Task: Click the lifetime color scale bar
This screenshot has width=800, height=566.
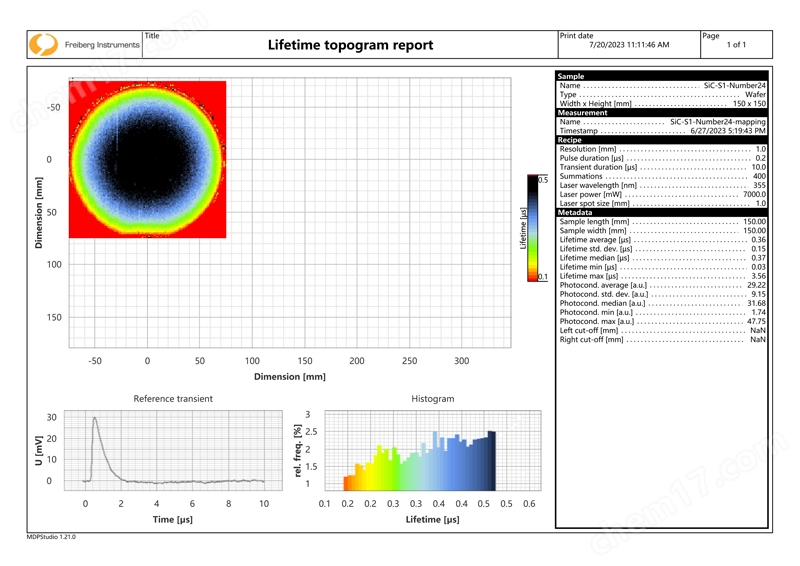Action: pyautogui.click(x=531, y=228)
